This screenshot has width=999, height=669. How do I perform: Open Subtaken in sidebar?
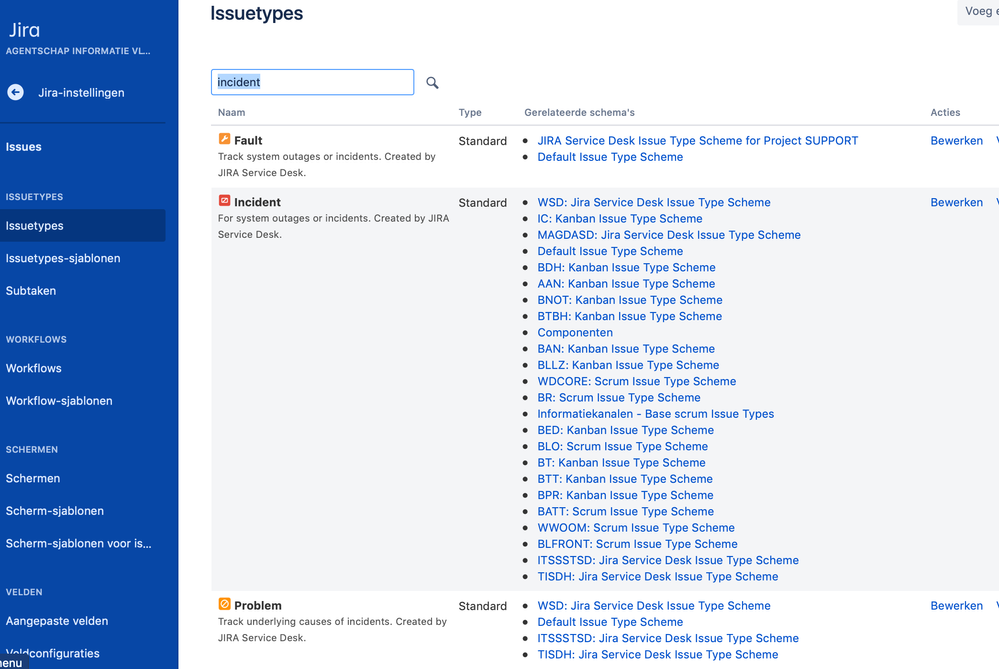[31, 291]
